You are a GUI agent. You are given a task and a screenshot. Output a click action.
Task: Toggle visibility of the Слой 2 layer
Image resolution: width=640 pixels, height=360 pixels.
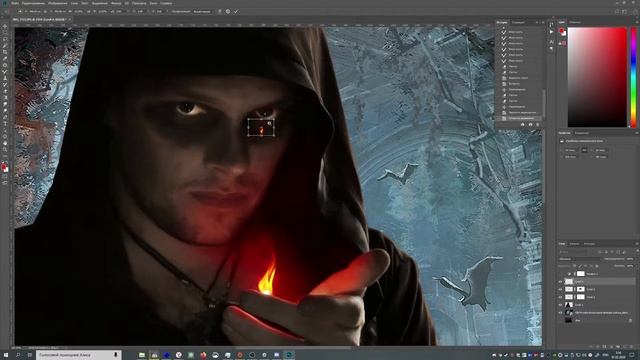pyautogui.click(x=560, y=297)
